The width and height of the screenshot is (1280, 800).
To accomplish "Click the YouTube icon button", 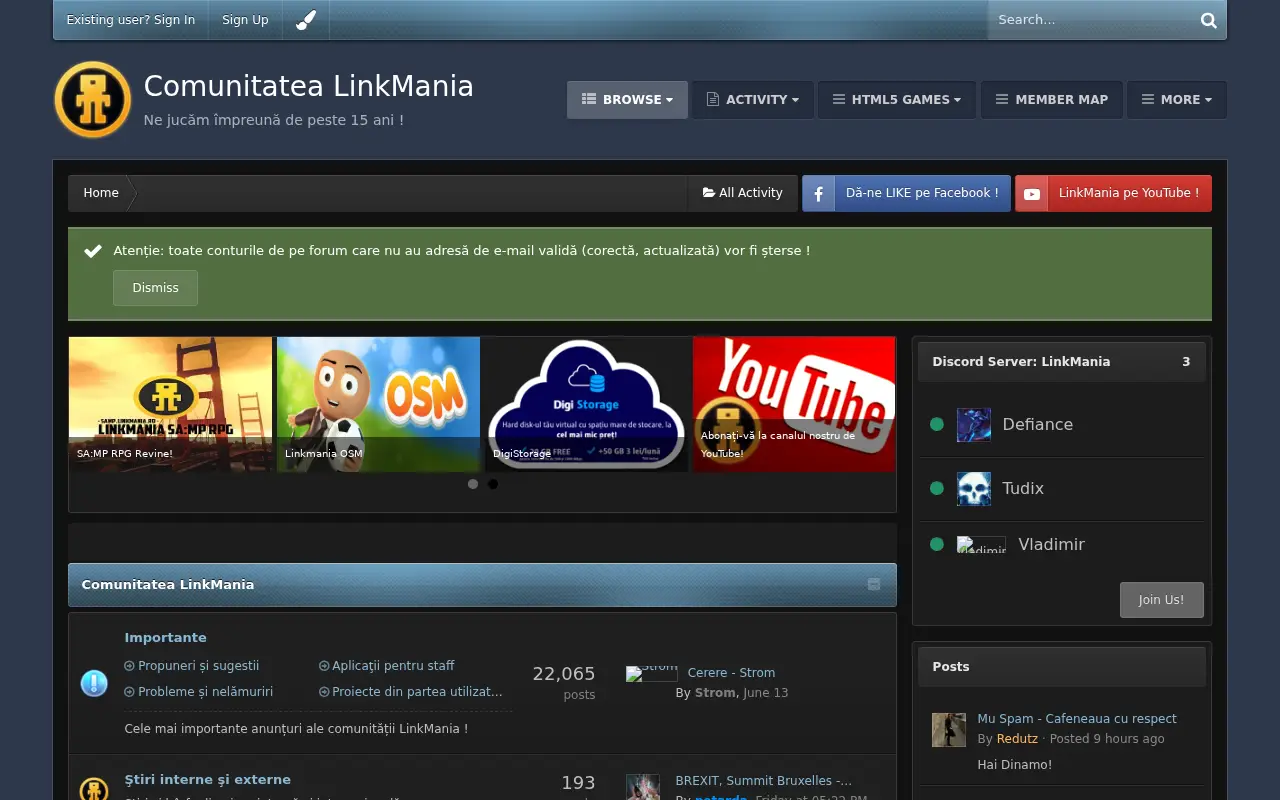I will [x=1031, y=193].
